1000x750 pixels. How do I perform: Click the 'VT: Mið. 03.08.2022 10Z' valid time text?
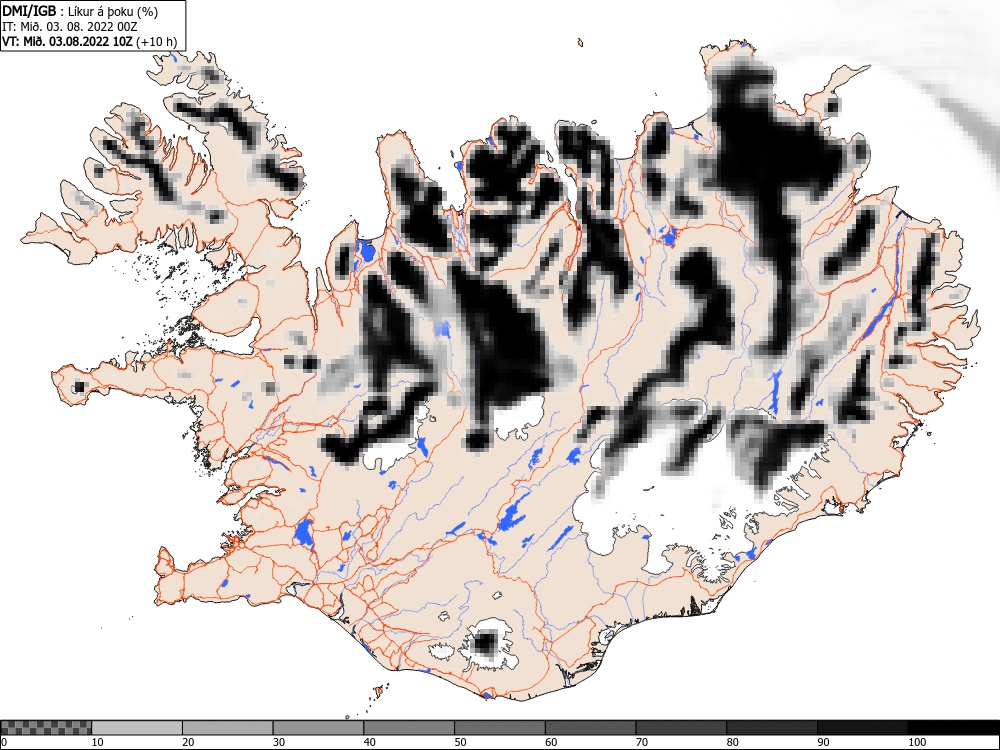coord(67,41)
